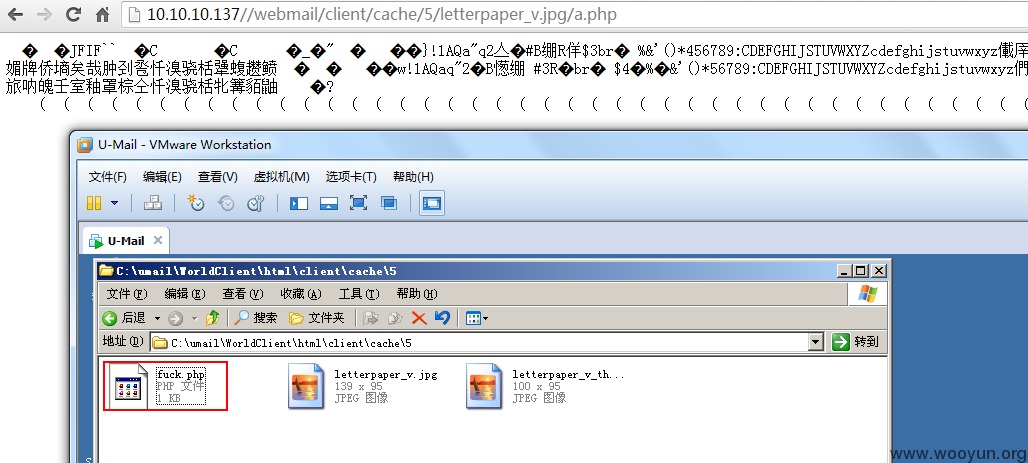Open the VMware snapshot manager
Viewport: 1028px width, 463px height.
click(256, 203)
